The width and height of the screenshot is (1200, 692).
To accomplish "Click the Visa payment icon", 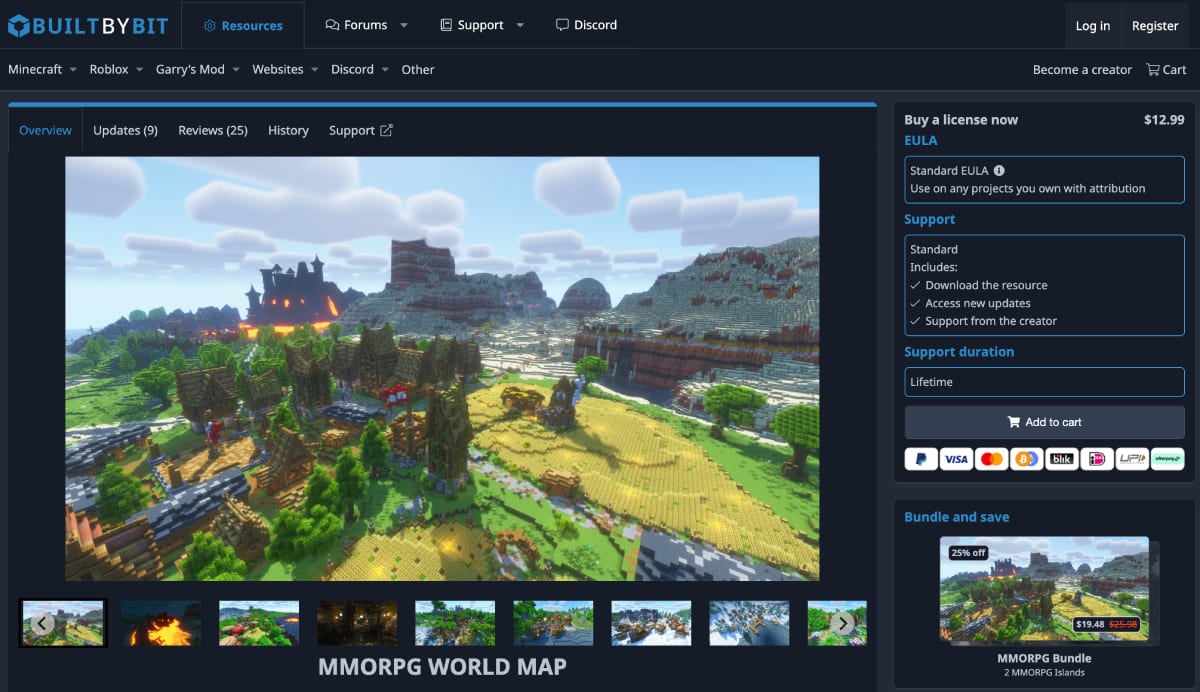I will pyautogui.click(x=956, y=459).
